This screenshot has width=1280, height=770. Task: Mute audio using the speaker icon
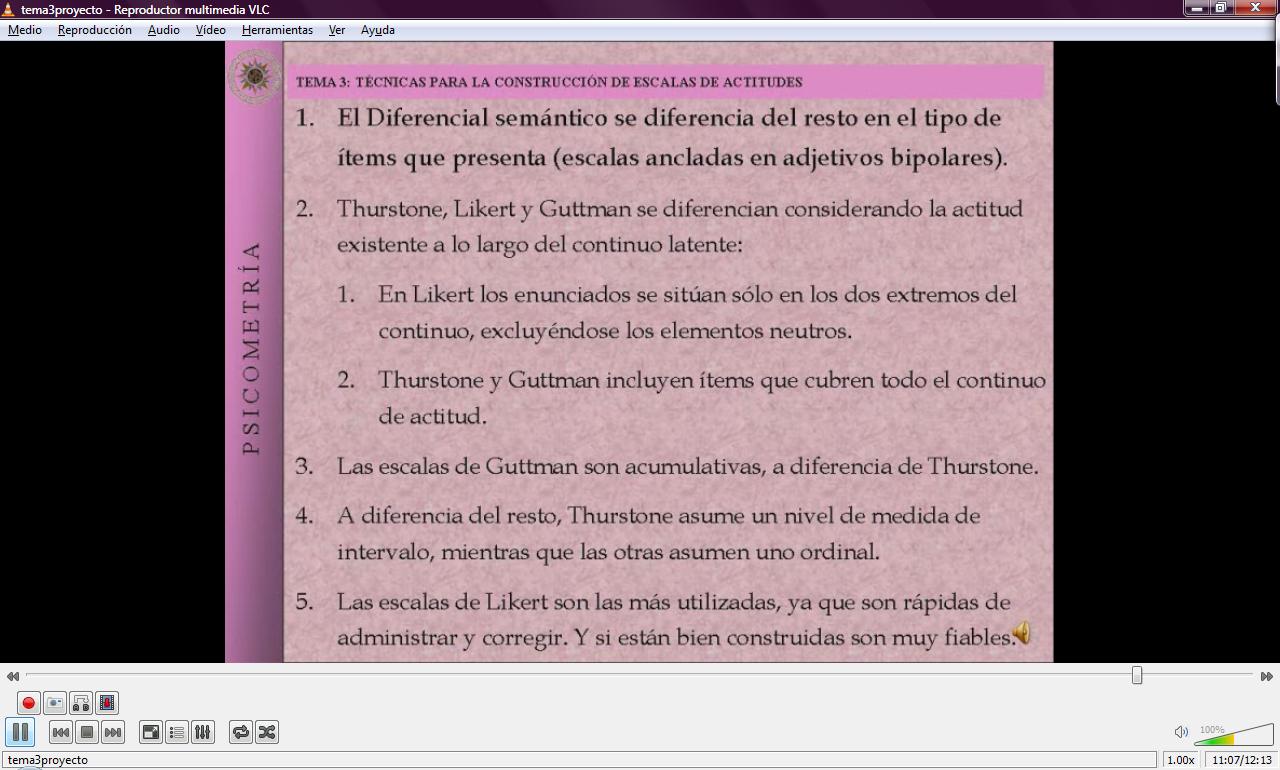(1181, 732)
